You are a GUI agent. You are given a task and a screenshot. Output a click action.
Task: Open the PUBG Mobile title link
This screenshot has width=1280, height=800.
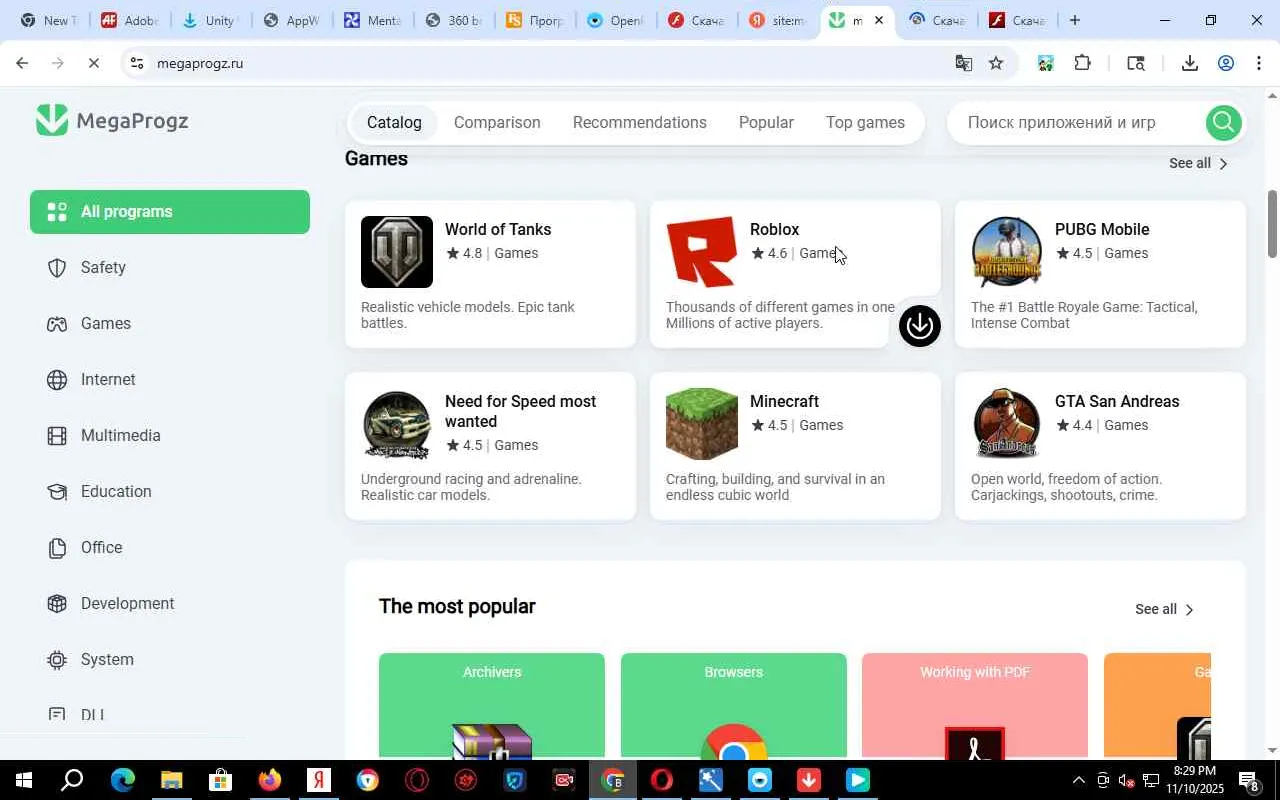[1102, 229]
